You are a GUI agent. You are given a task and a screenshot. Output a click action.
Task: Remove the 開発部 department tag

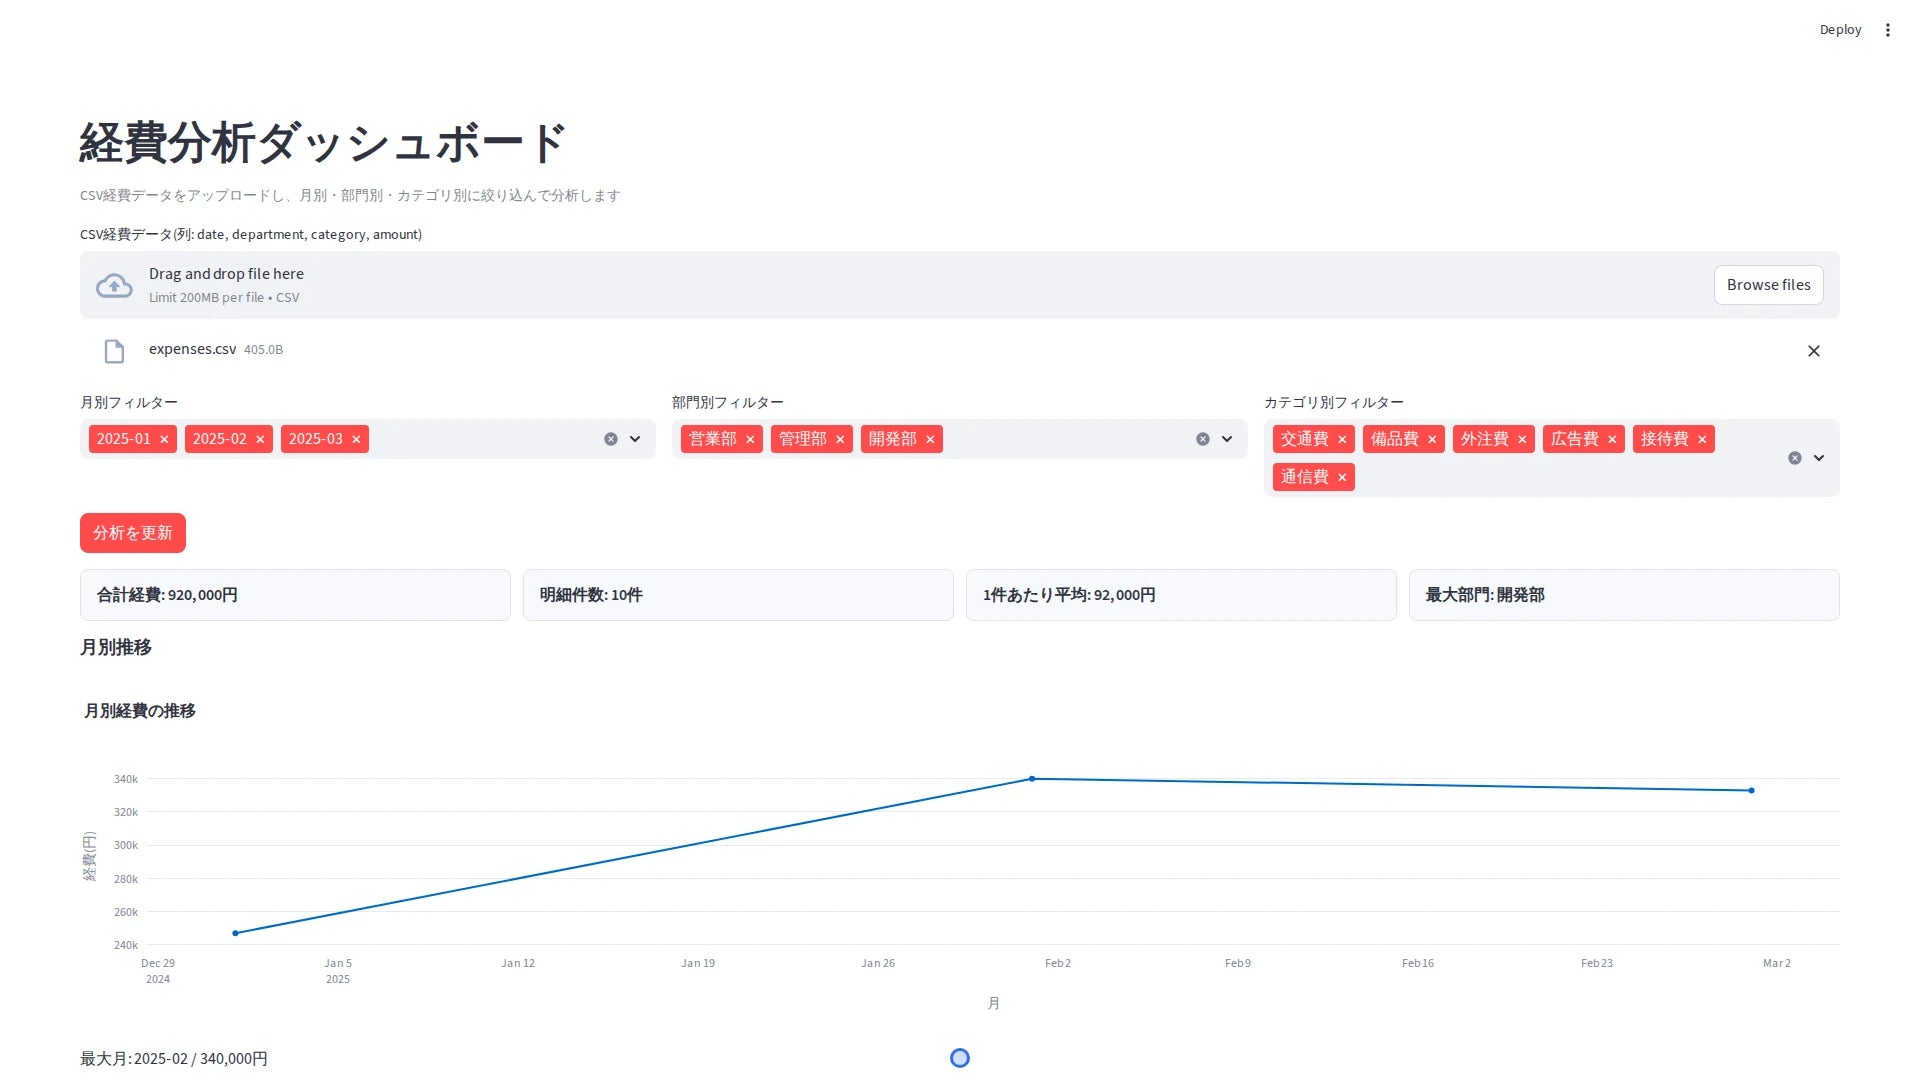click(930, 439)
